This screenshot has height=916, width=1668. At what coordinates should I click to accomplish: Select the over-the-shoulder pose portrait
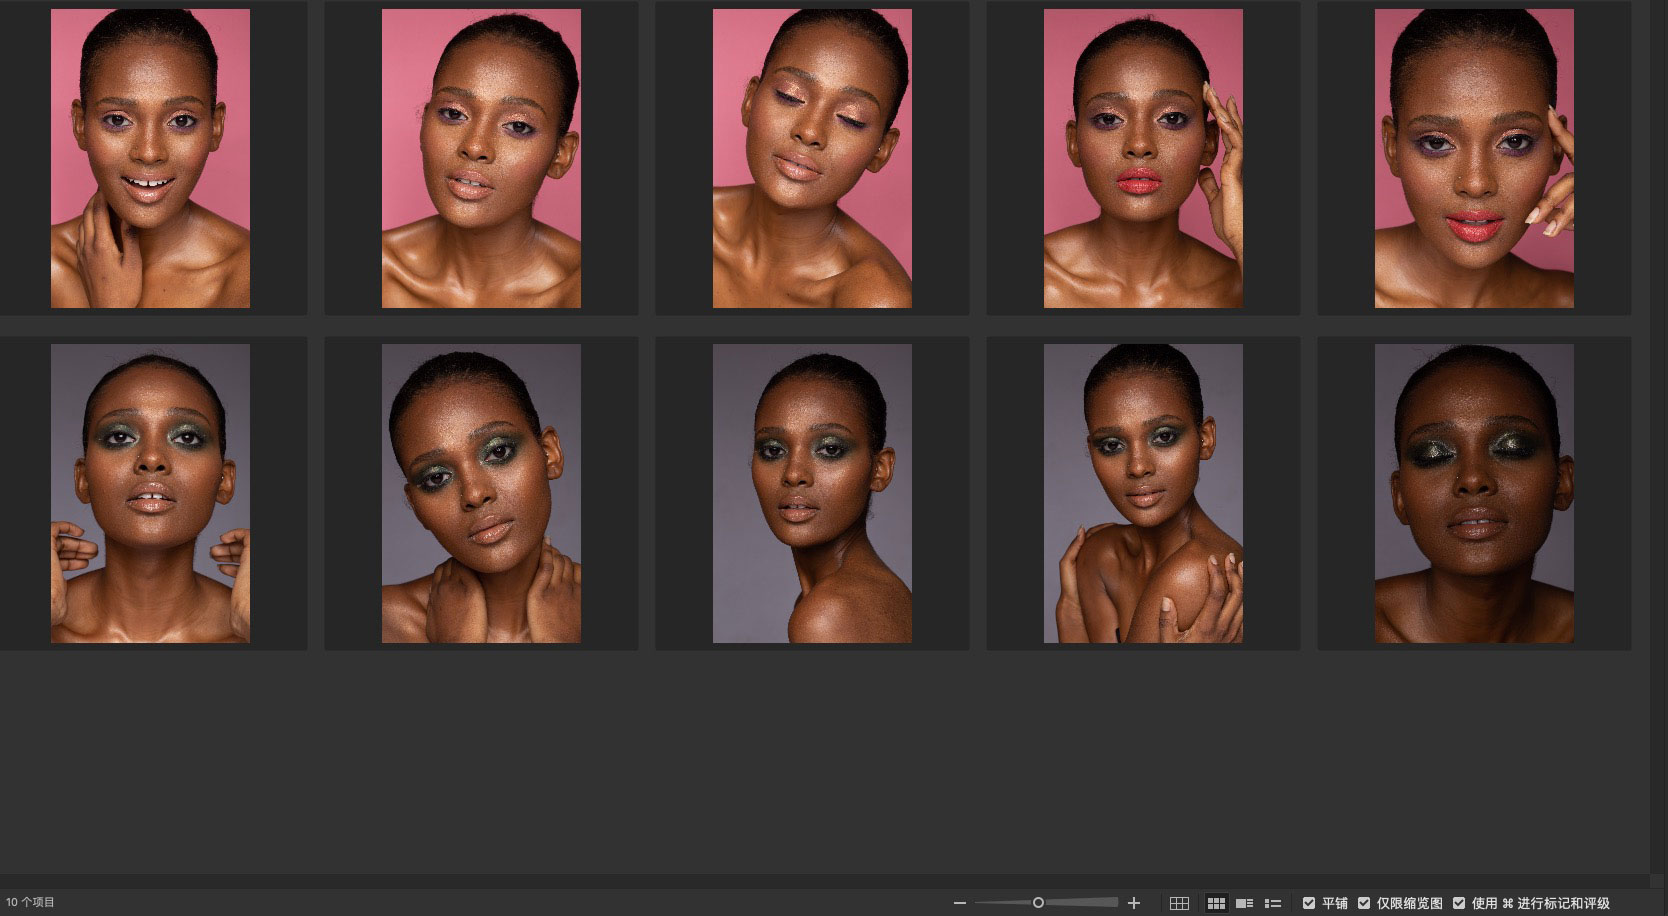(812, 493)
